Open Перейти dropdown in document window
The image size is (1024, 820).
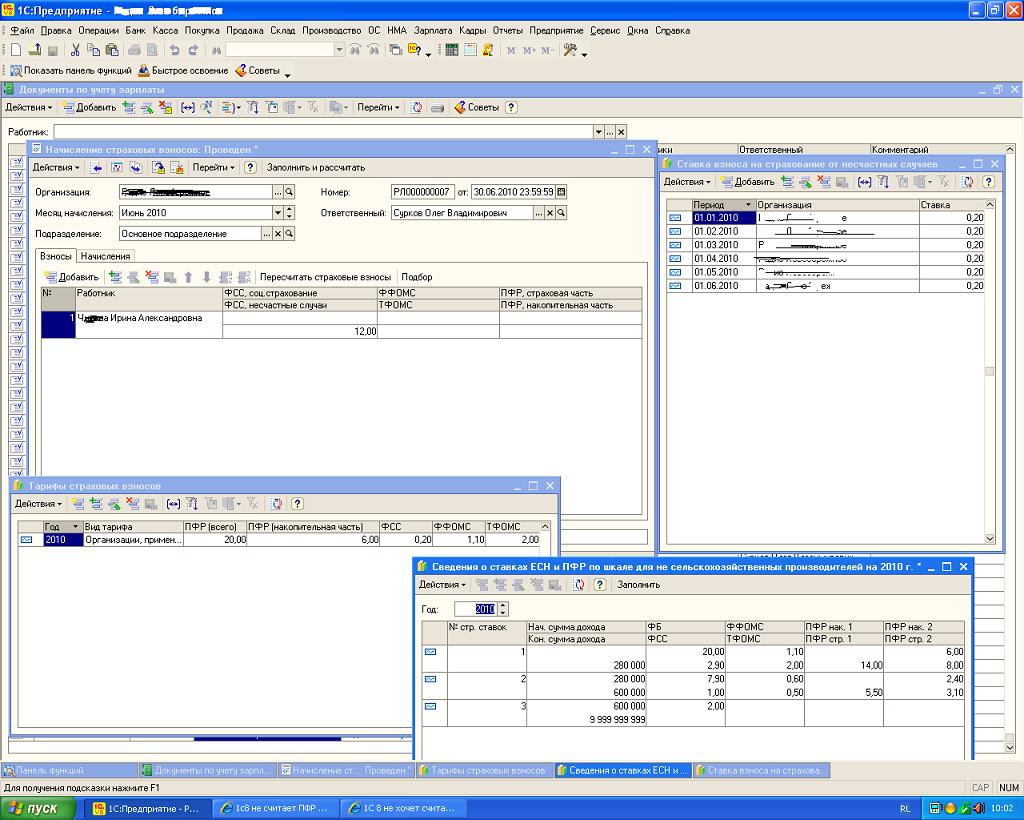coord(213,168)
